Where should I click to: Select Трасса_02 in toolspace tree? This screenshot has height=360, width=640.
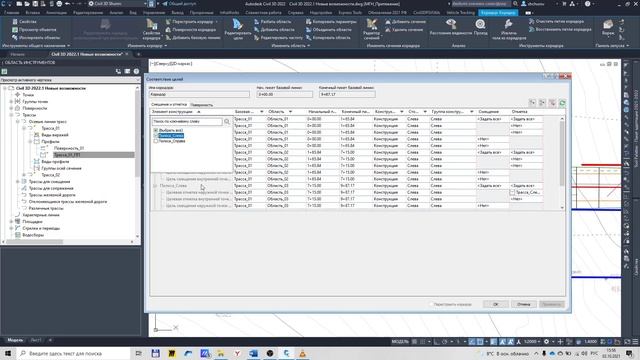coord(51,175)
